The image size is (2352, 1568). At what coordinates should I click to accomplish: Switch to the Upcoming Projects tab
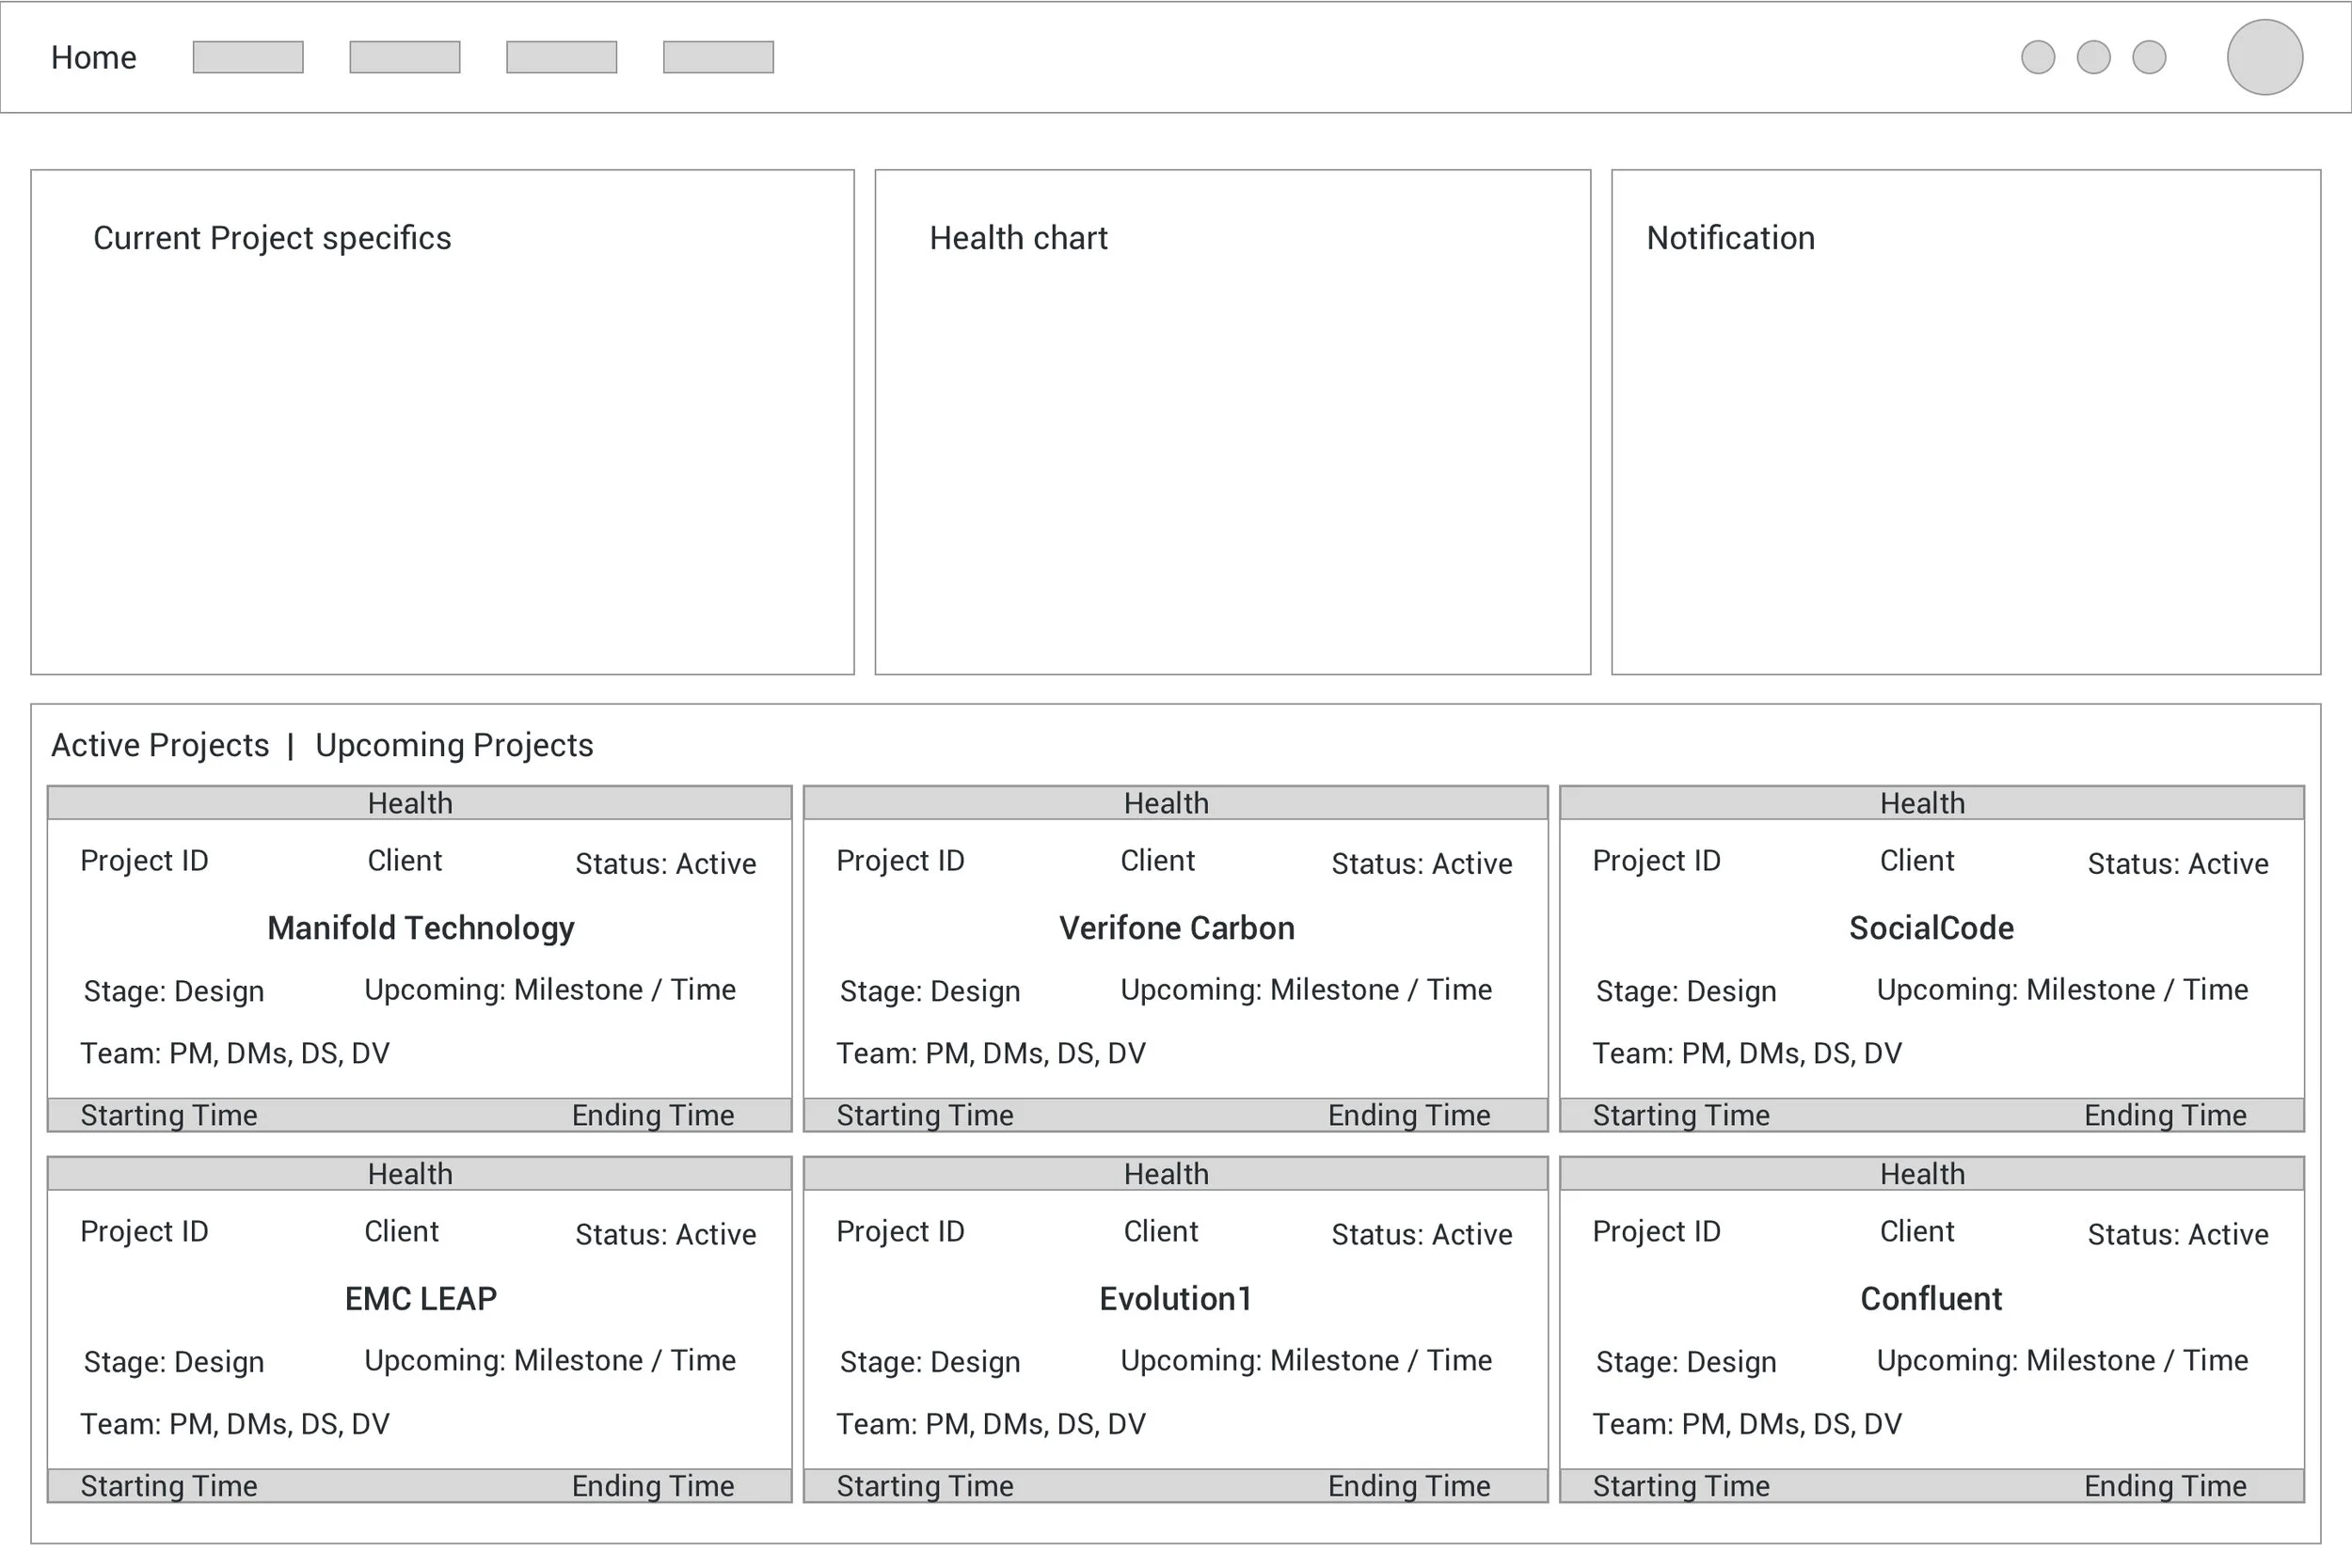pyautogui.click(x=454, y=745)
